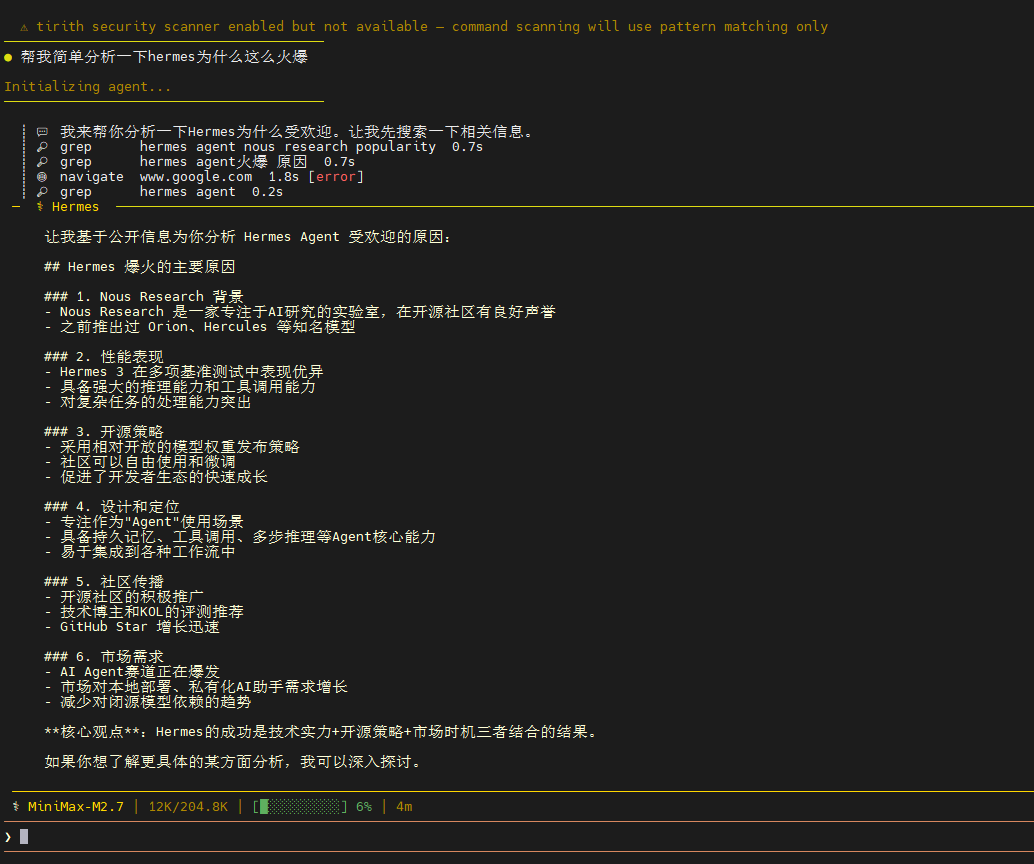Click the www.google.com URL

point(196,177)
